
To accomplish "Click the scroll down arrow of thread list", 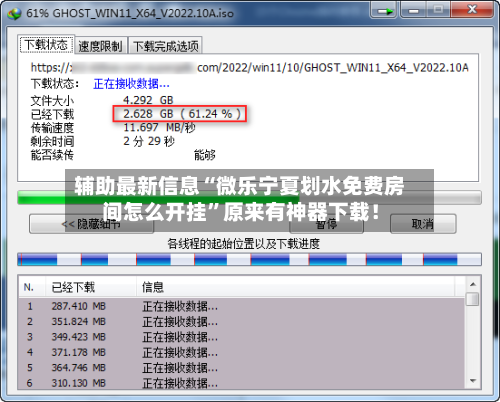I will pos(473,381).
